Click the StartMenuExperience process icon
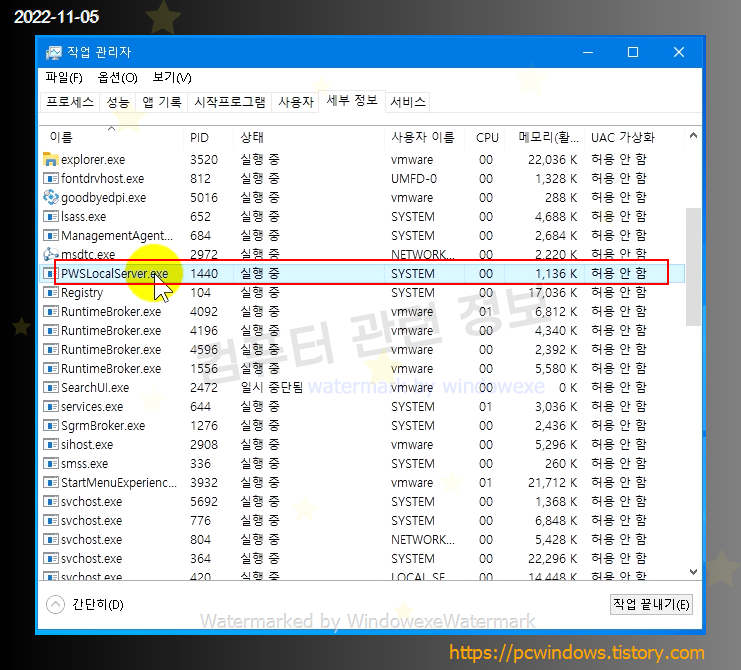The width and height of the screenshot is (741, 670). [x=51, y=482]
